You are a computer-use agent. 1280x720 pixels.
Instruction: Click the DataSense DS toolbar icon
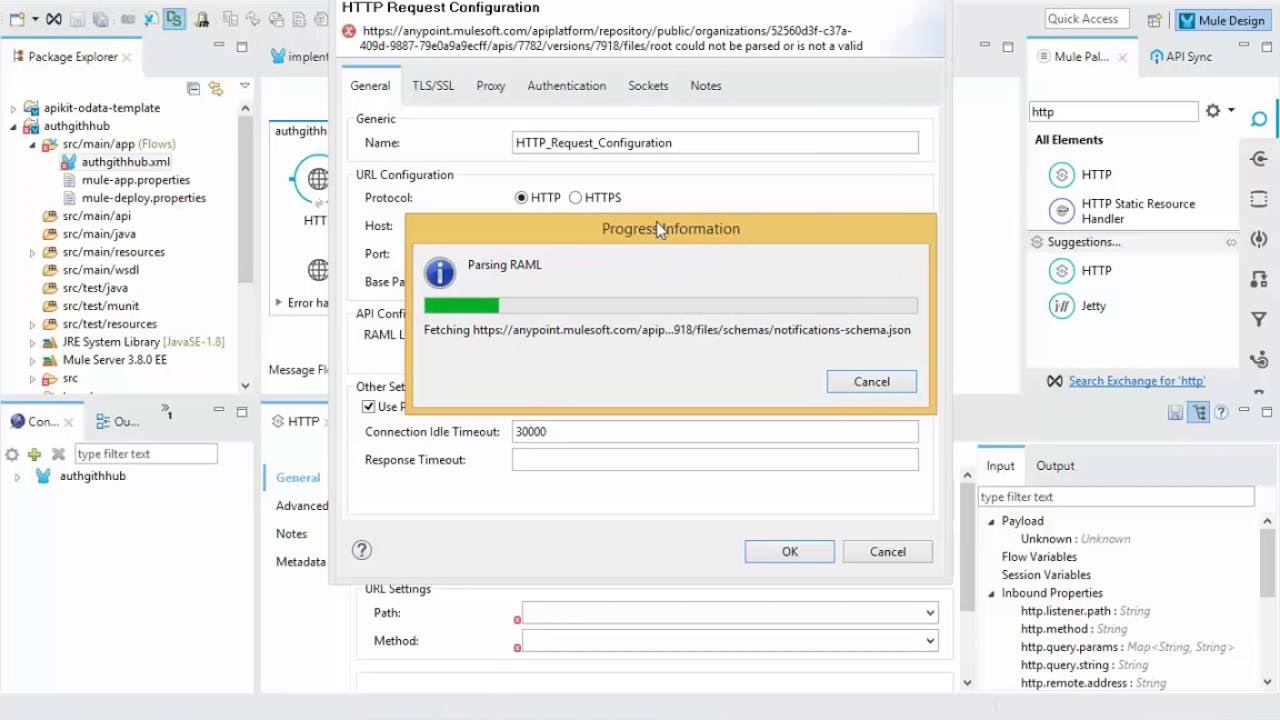click(x=175, y=19)
